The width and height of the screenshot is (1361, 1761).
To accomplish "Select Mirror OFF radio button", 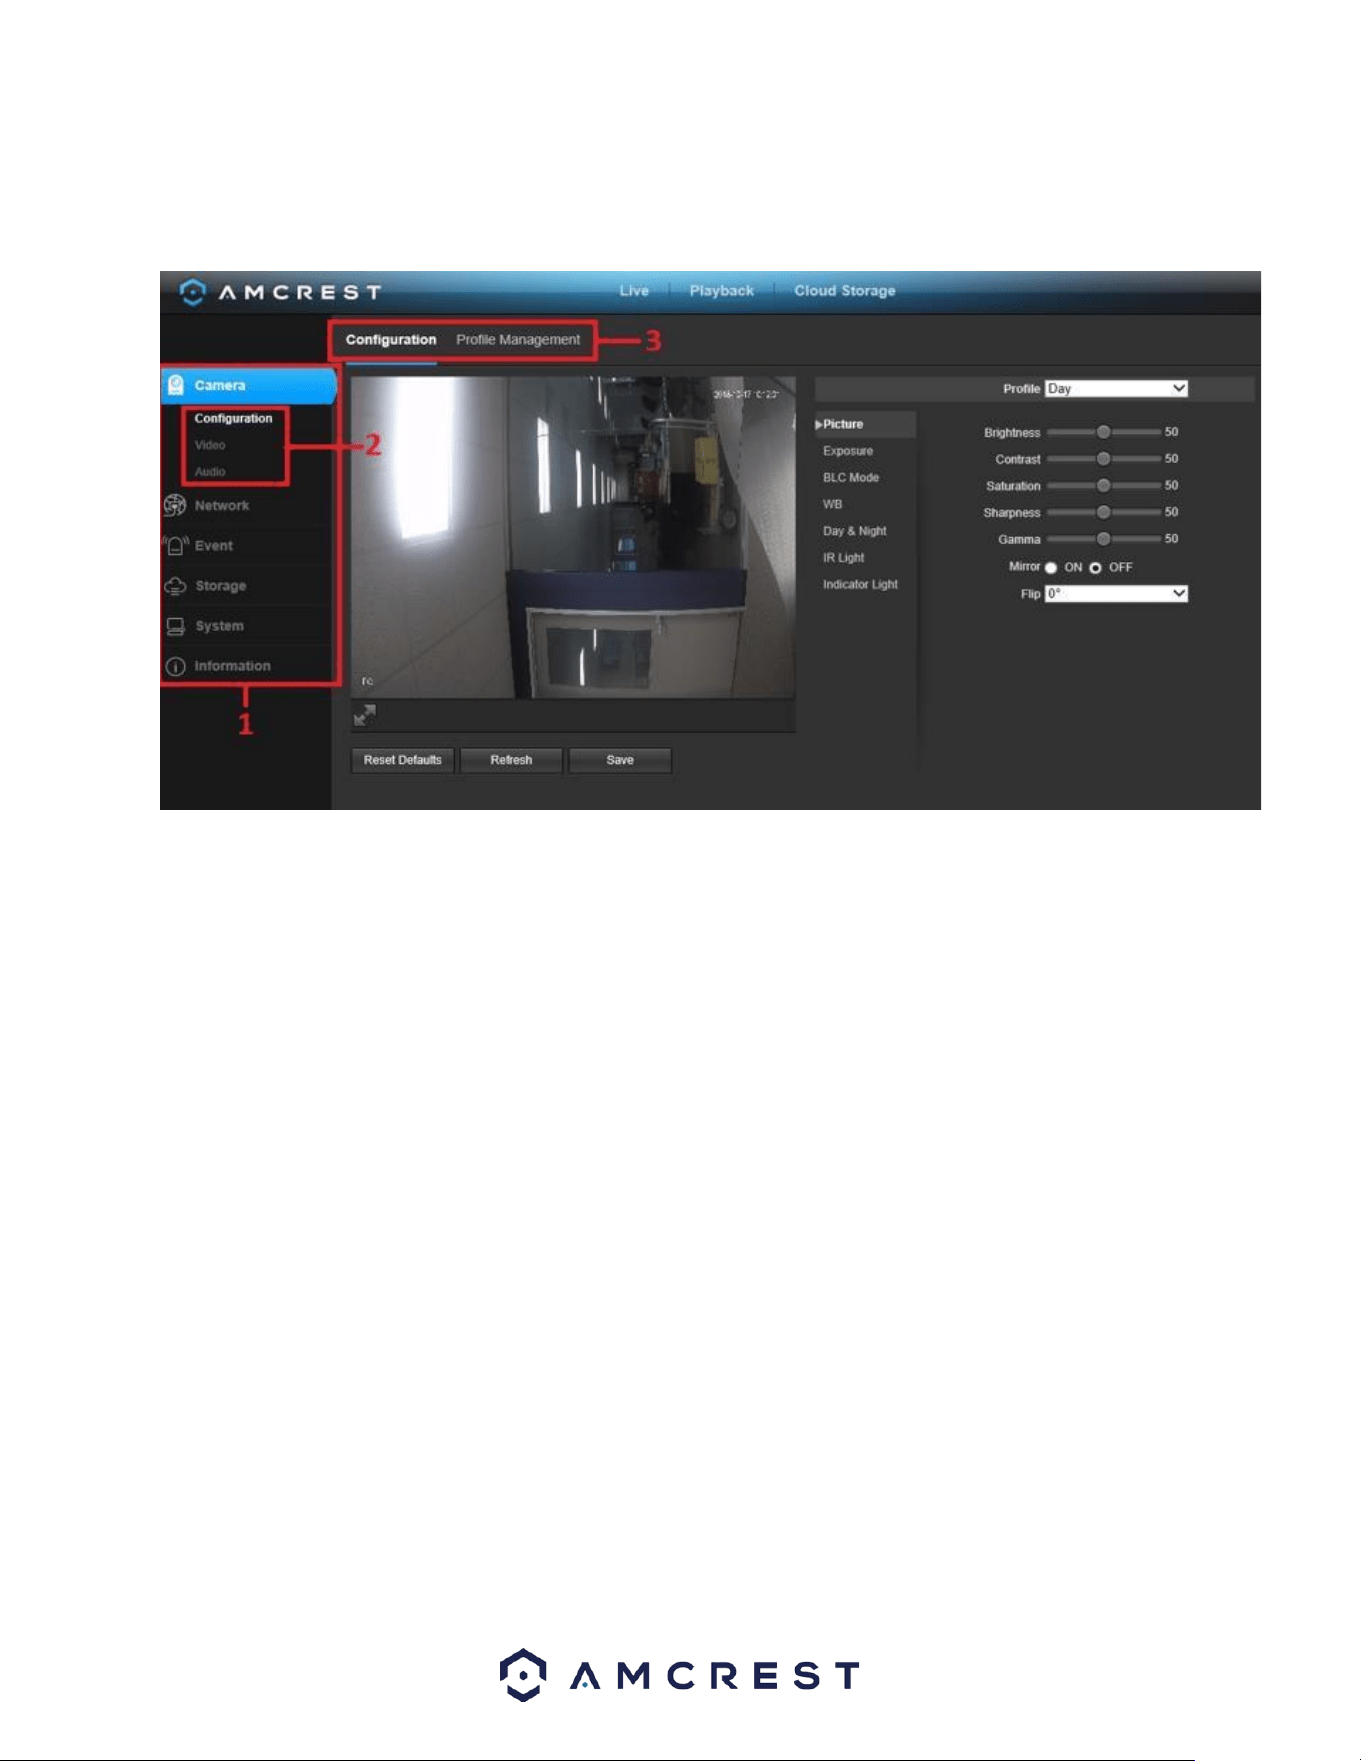I will pos(1096,567).
